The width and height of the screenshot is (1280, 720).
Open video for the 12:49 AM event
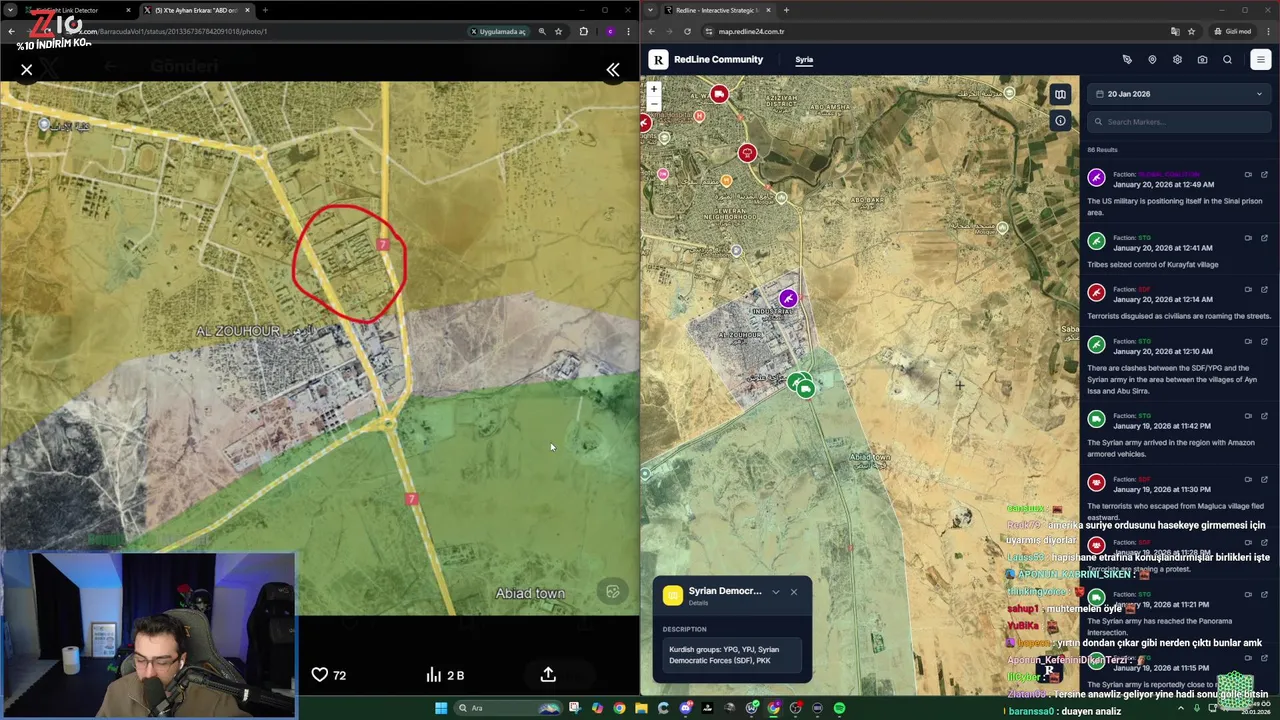coord(1248,175)
